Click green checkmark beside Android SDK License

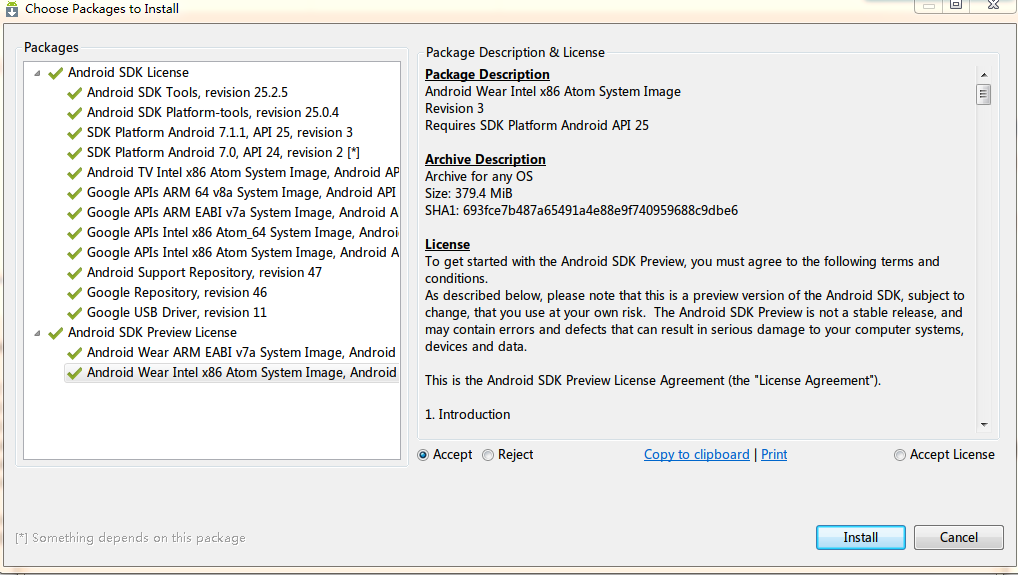click(56, 73)
